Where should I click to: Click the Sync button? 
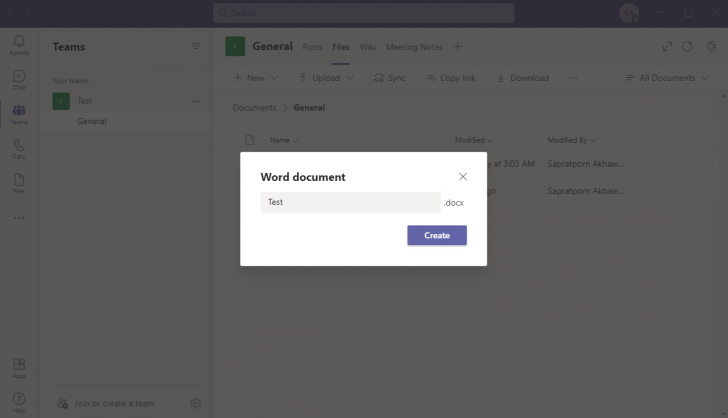pos(390,78)
